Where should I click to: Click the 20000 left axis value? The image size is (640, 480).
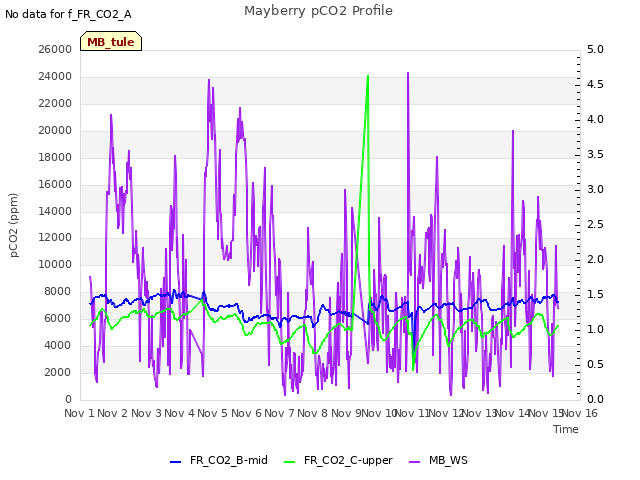tap(55, 130)
